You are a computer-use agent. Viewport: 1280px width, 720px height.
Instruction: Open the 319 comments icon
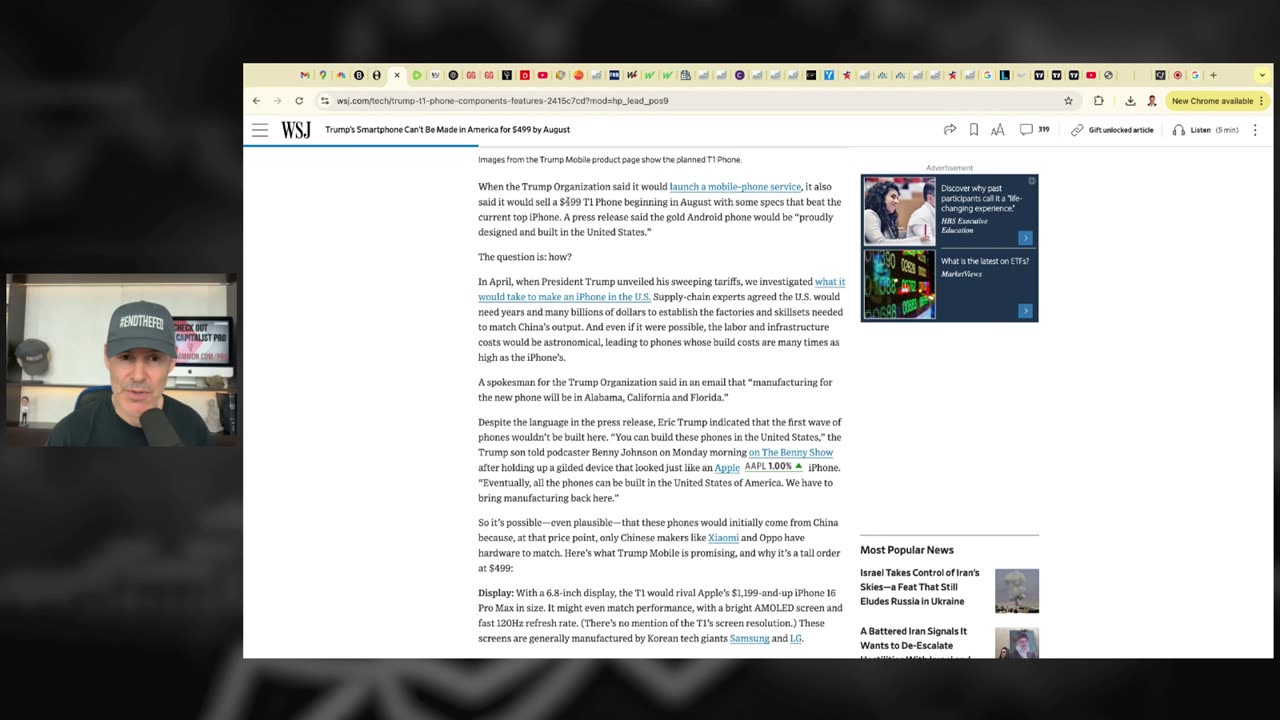click(1026, 130)
